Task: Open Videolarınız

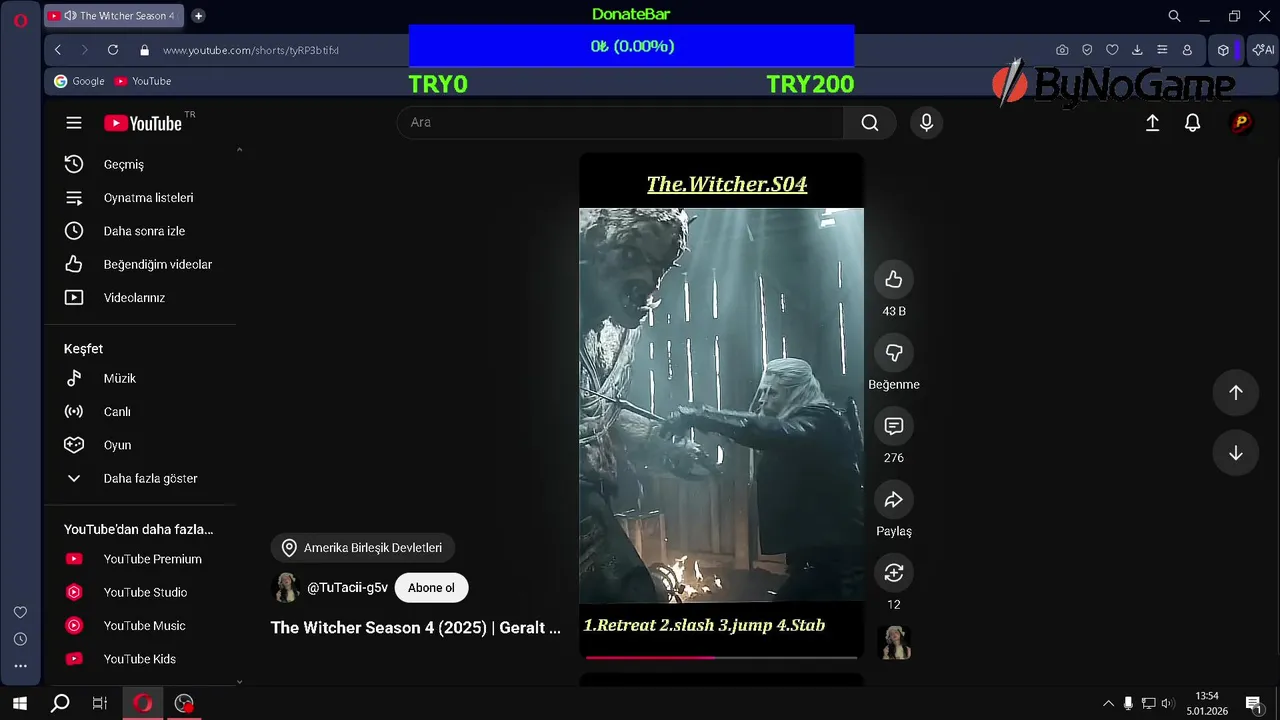Action: coord(138,298)
